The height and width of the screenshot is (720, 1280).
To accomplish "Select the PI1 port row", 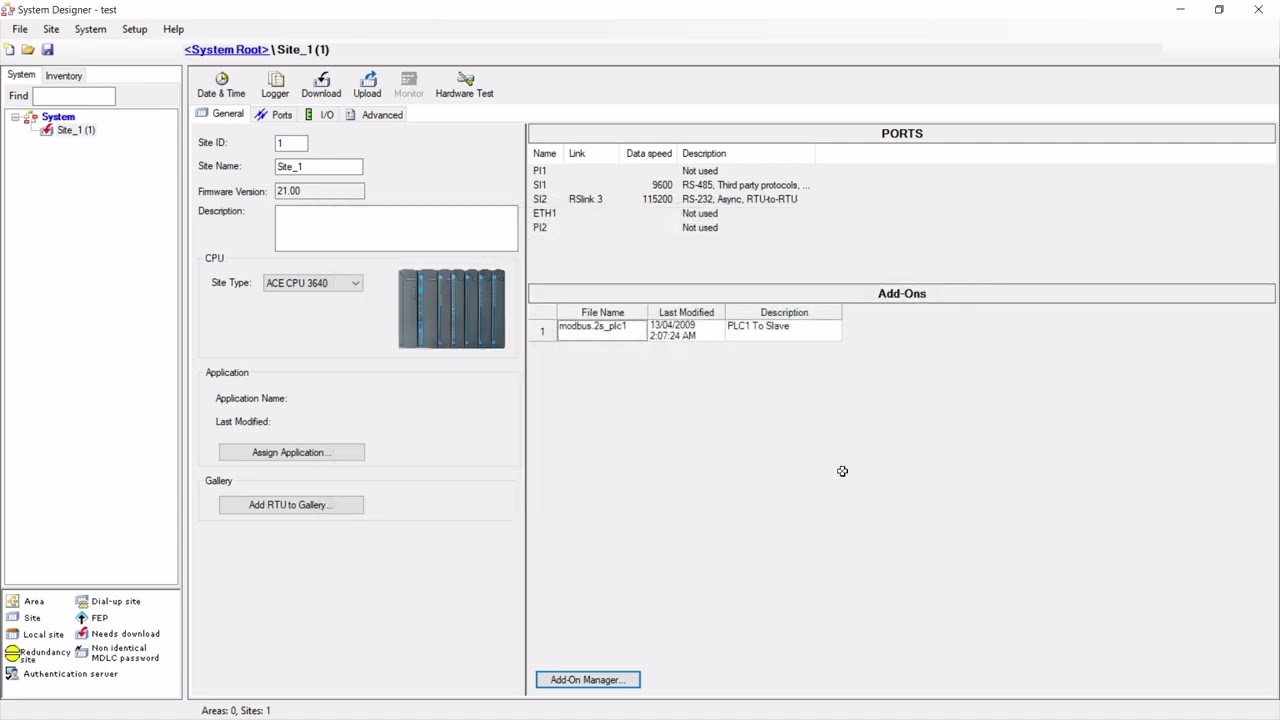I will (x=672, y=171).
